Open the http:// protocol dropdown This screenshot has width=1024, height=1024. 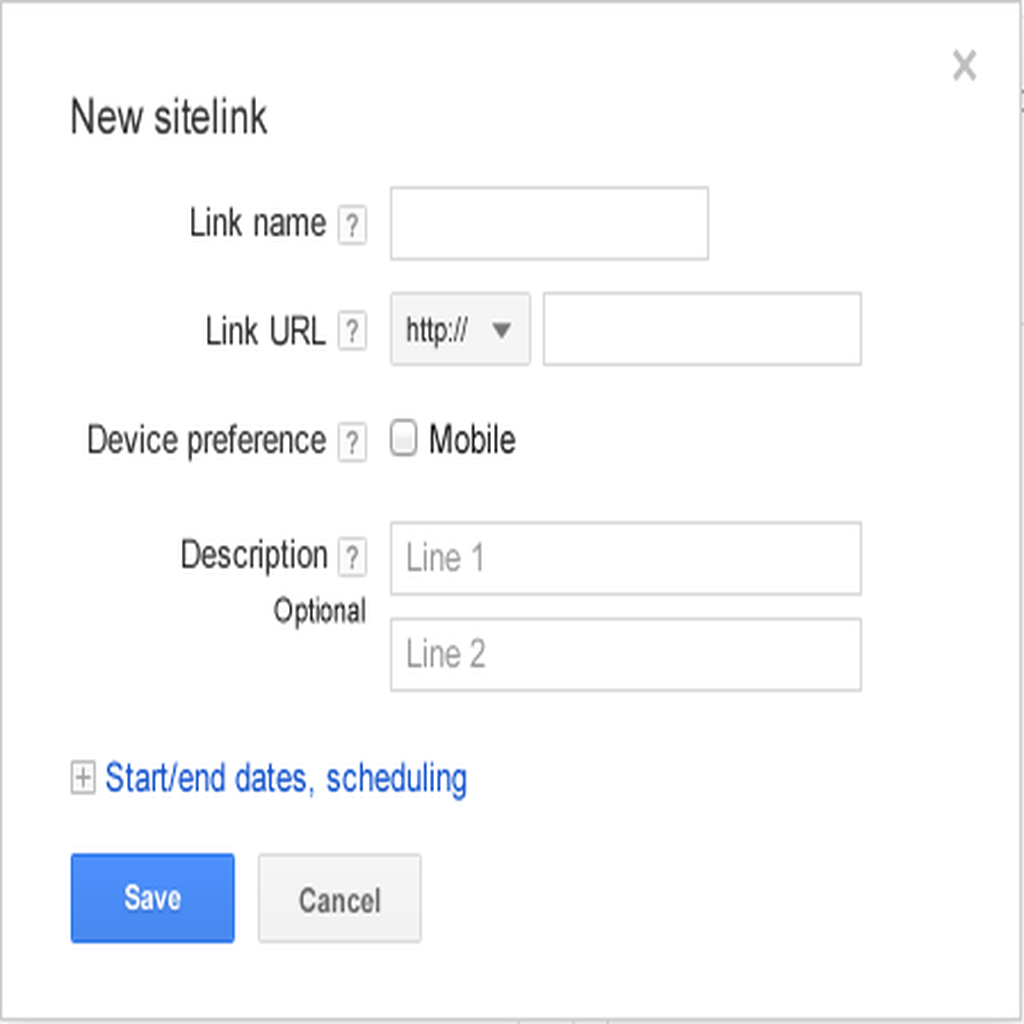(x=460, y=329)
